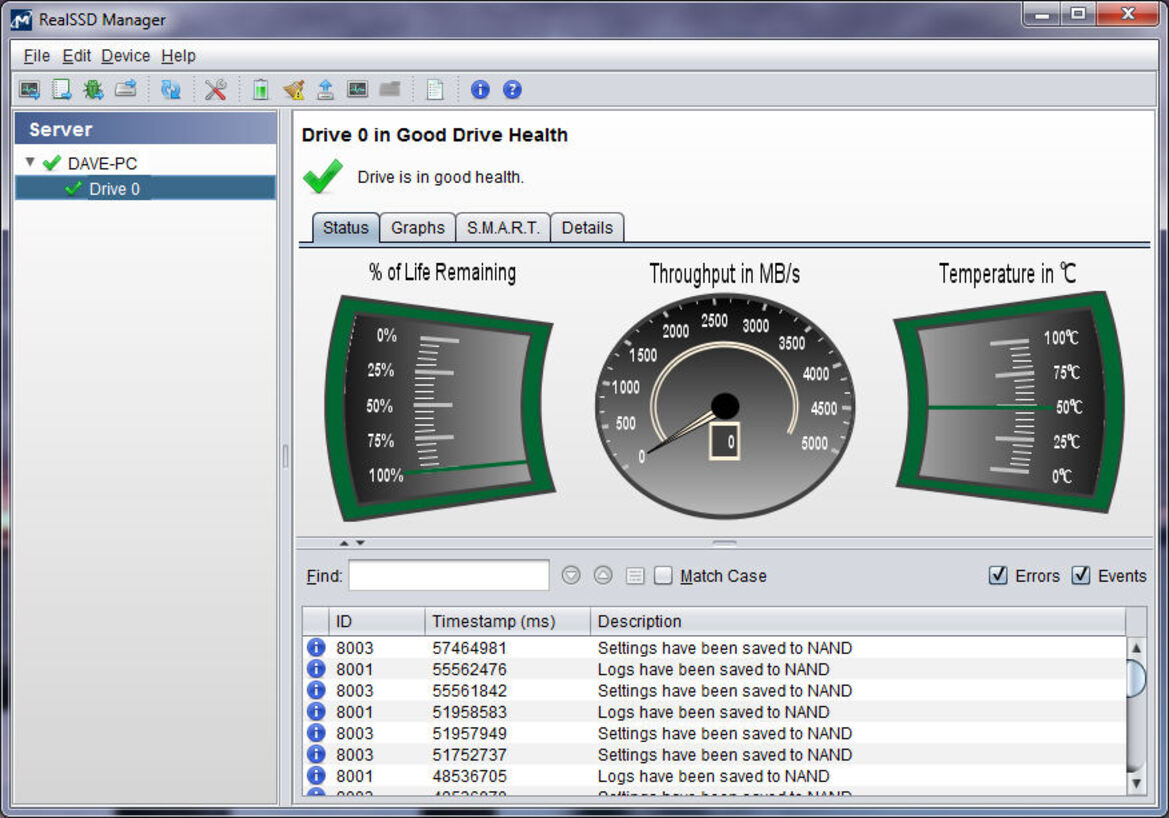The width and height of the screenshot is (1169, 818).
Task: Click the small up arrow on the pane splitter
Action: pos(344,543)
